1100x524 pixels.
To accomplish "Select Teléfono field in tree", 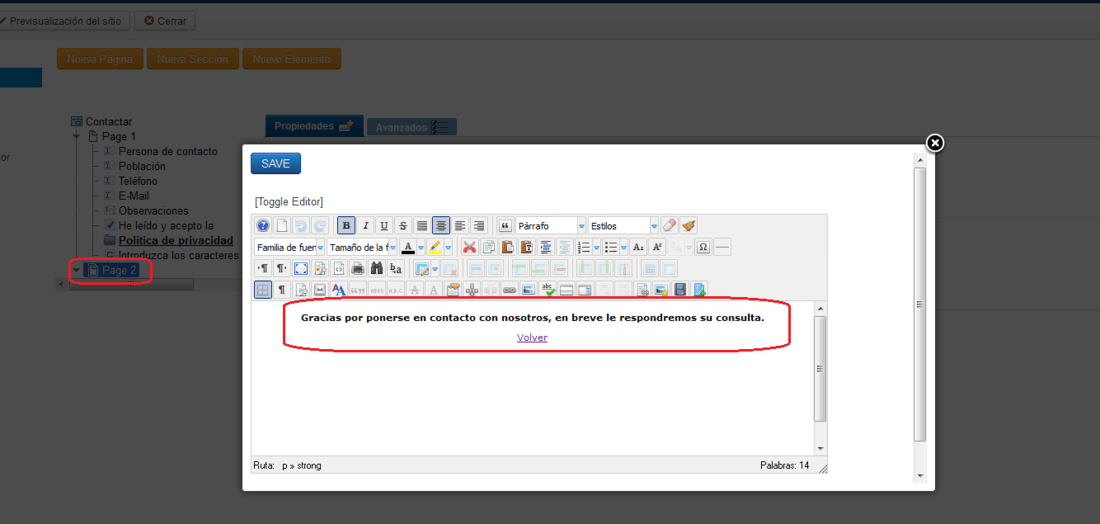I will [138, 181].
